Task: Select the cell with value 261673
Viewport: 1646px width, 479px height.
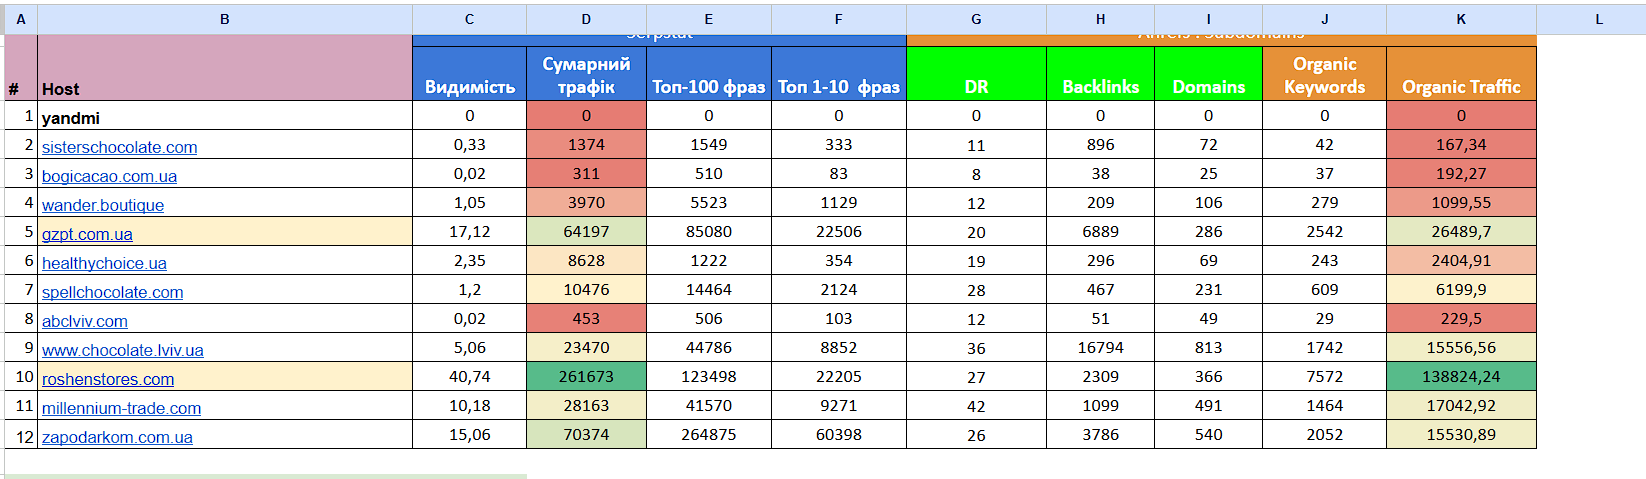Action: [586, 377]
